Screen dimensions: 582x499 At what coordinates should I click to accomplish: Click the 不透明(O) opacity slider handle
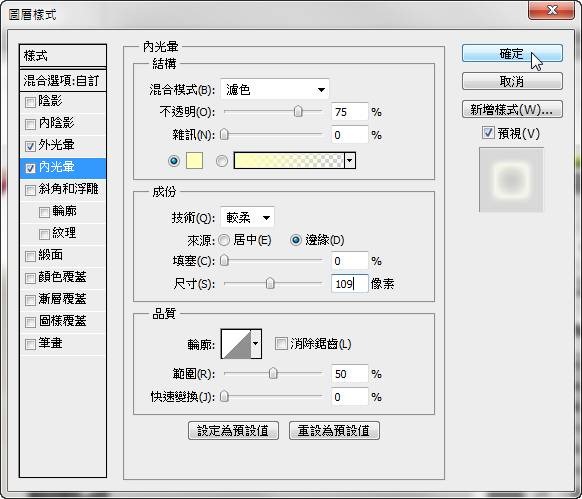point(298,111)
